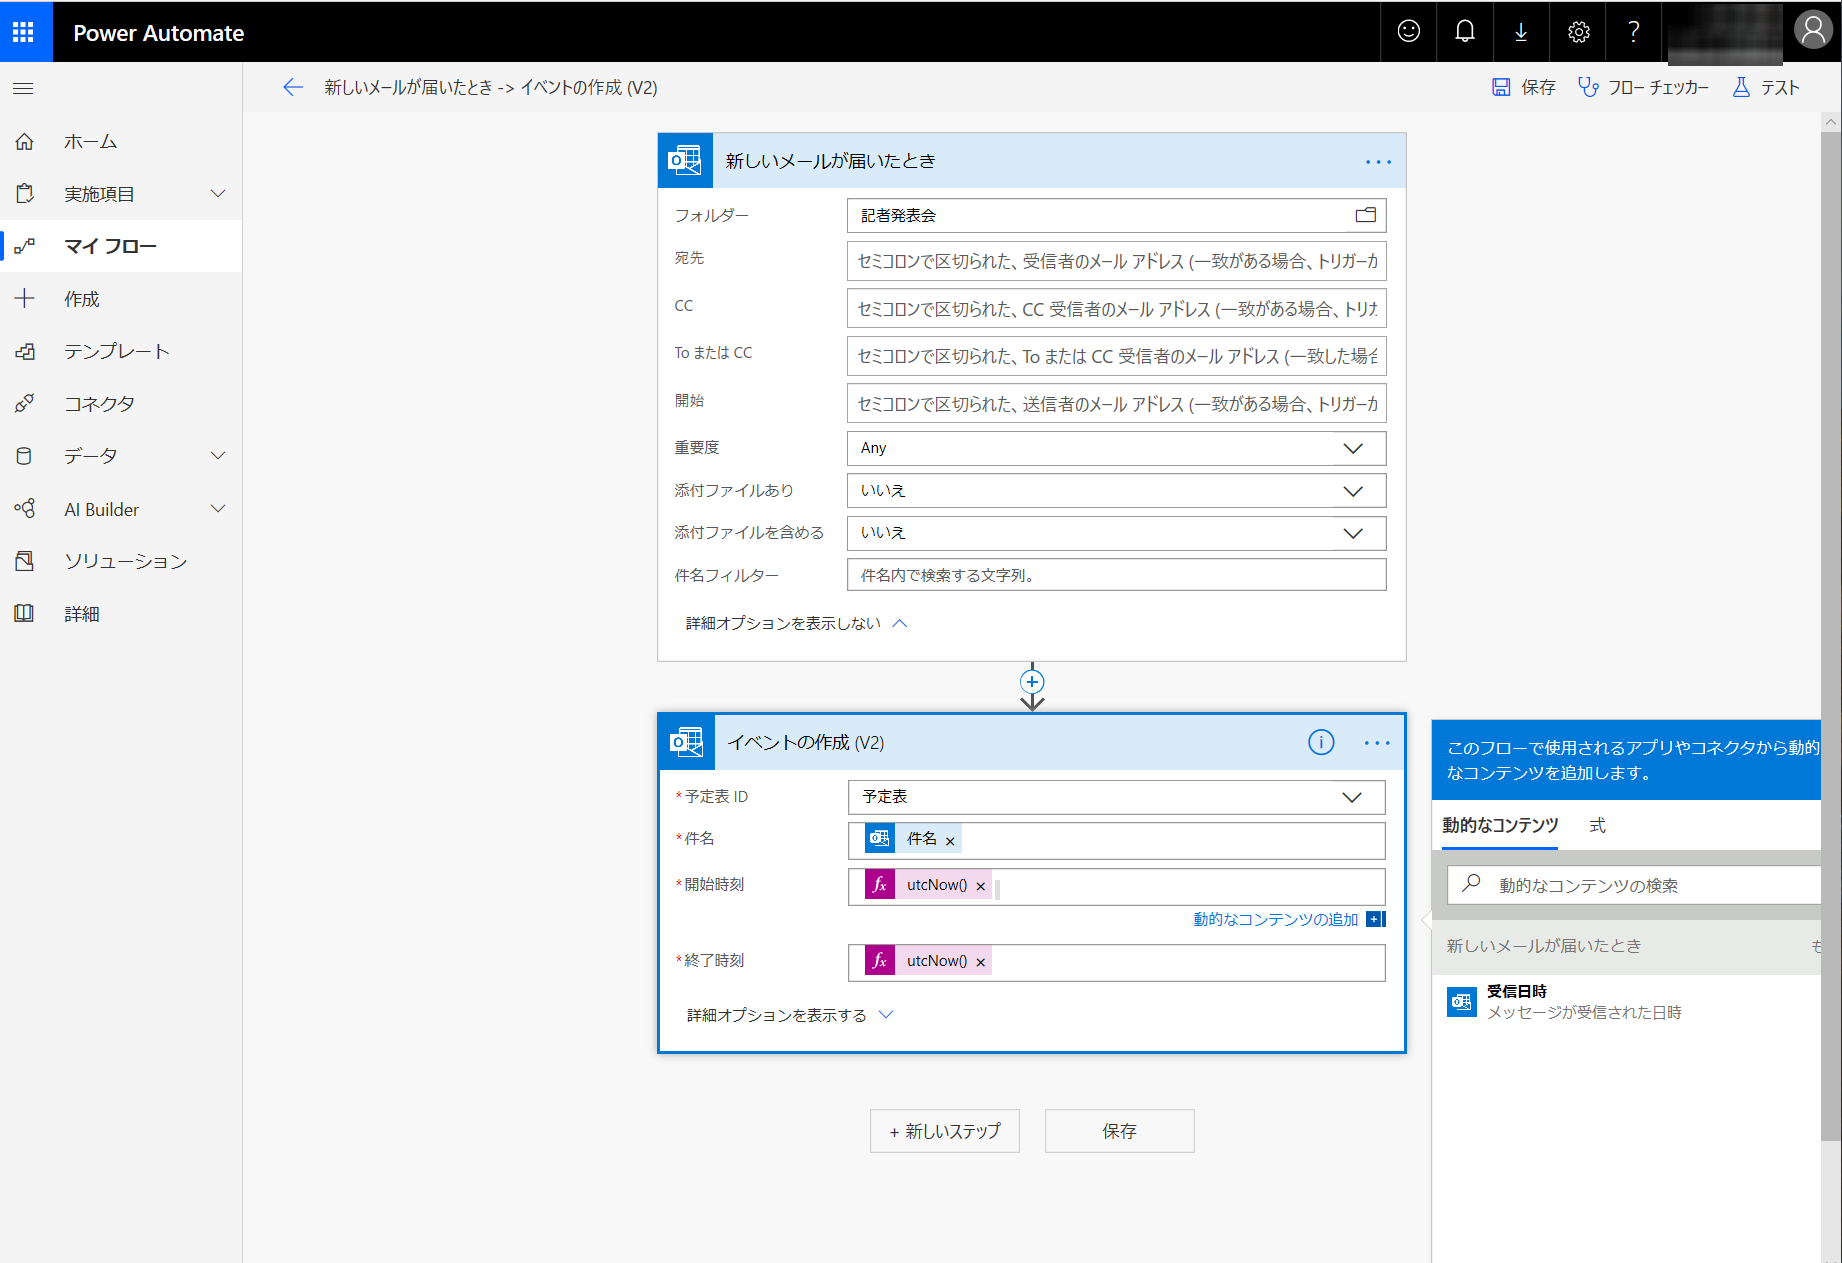
Task: Click the To または CC input field
Action: point(1116,356)
